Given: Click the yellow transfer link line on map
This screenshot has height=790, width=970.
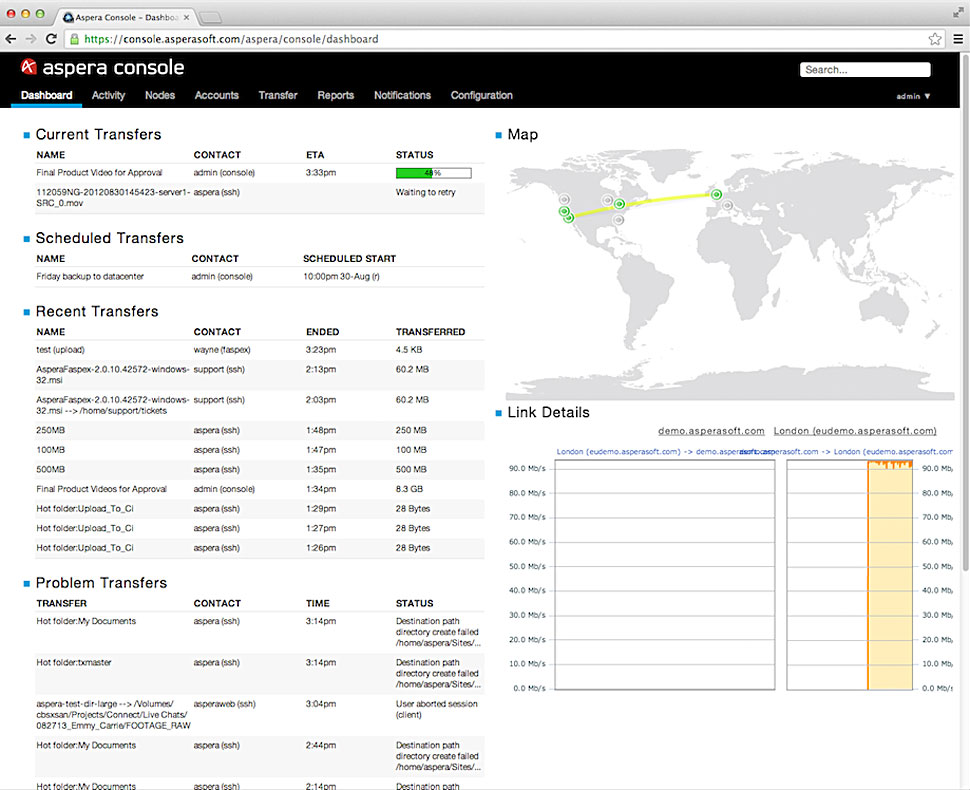Looking at the screenshot, I should (x=643, y=204).
